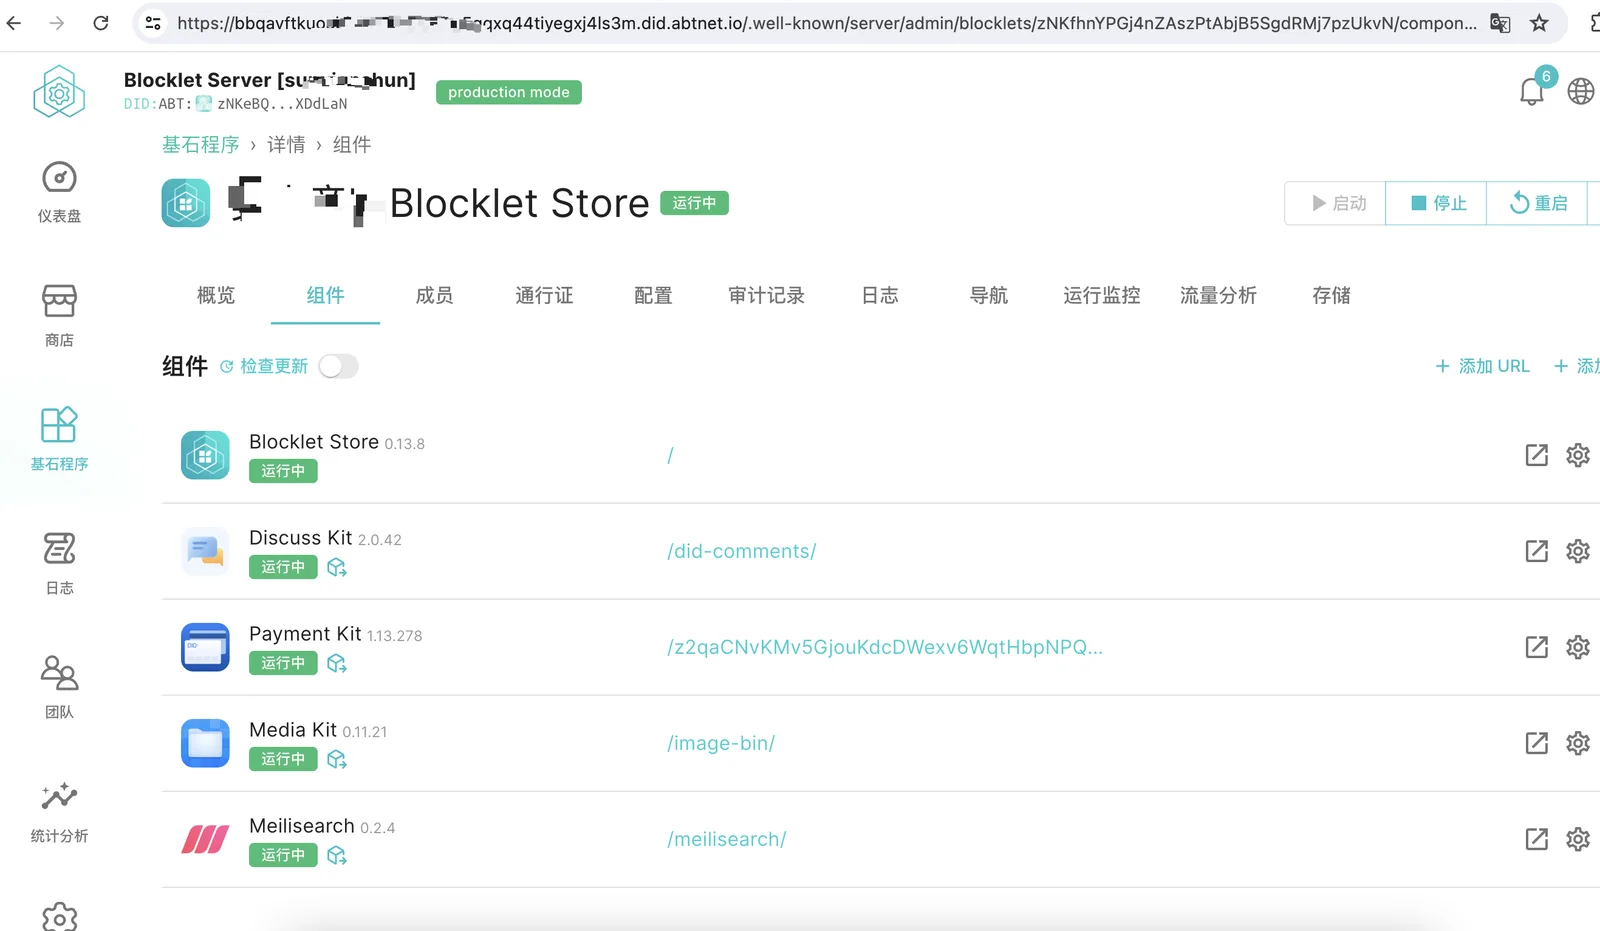Screen dimensions: 1600x931
Task: Open the language globe icon
Action: click(x=1581, y=91)
